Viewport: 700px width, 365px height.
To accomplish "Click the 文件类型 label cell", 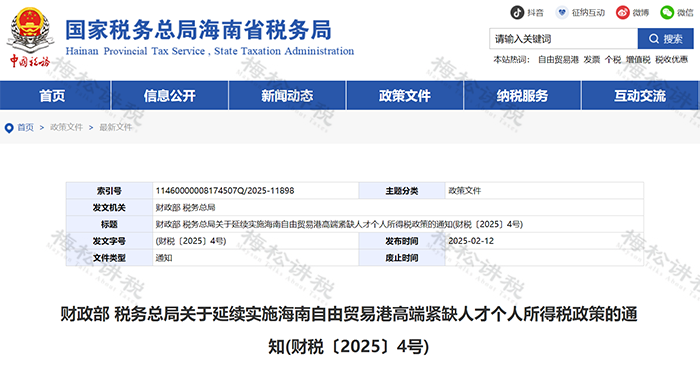I will click(x=109, y=258).
